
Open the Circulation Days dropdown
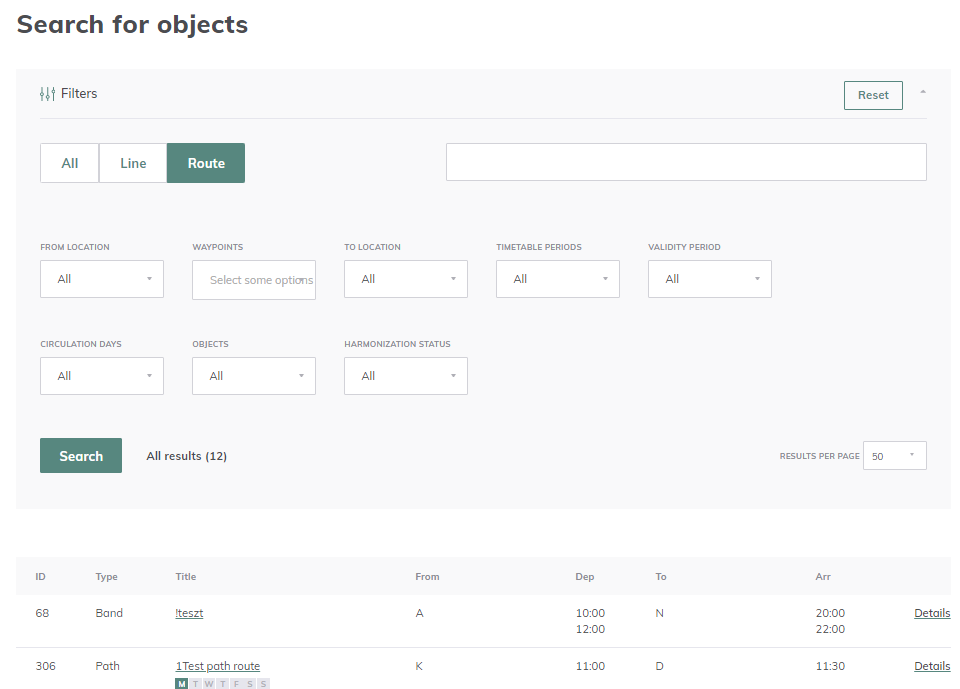pos(102,376)
